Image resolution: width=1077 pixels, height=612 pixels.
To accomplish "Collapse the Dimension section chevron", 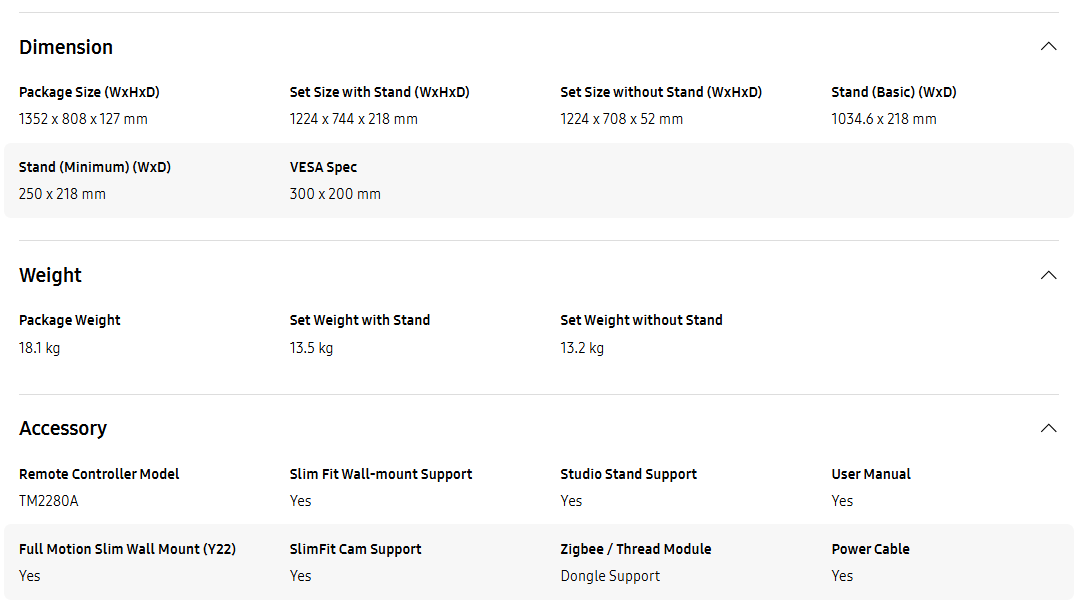I will 1048,47.
